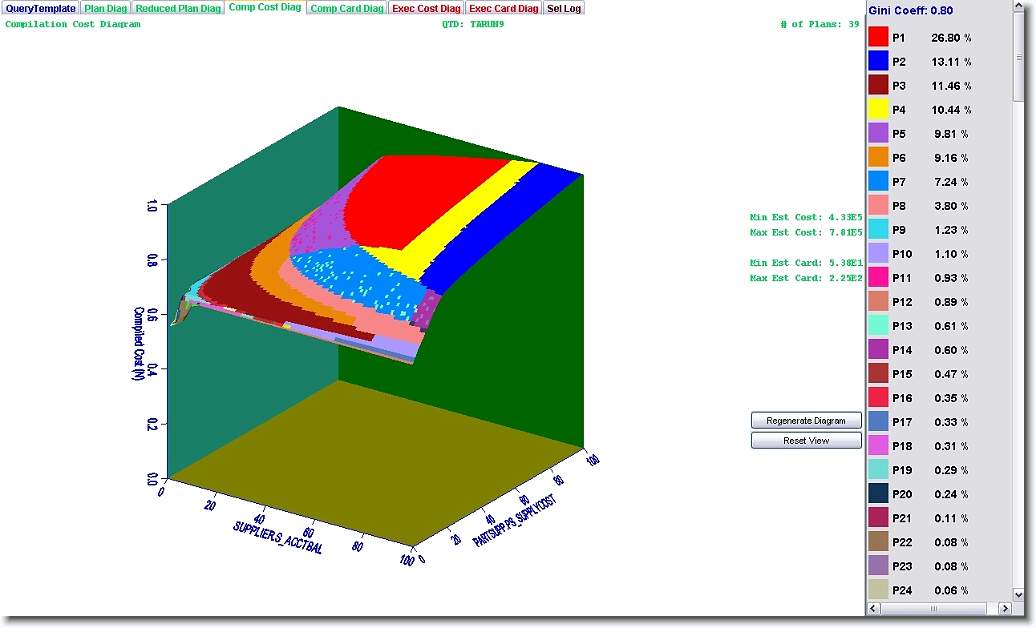Screen dimensions: 1036x628
Task: Go to the Exec Cost Diag tab
Action: (x=426, y=8)
